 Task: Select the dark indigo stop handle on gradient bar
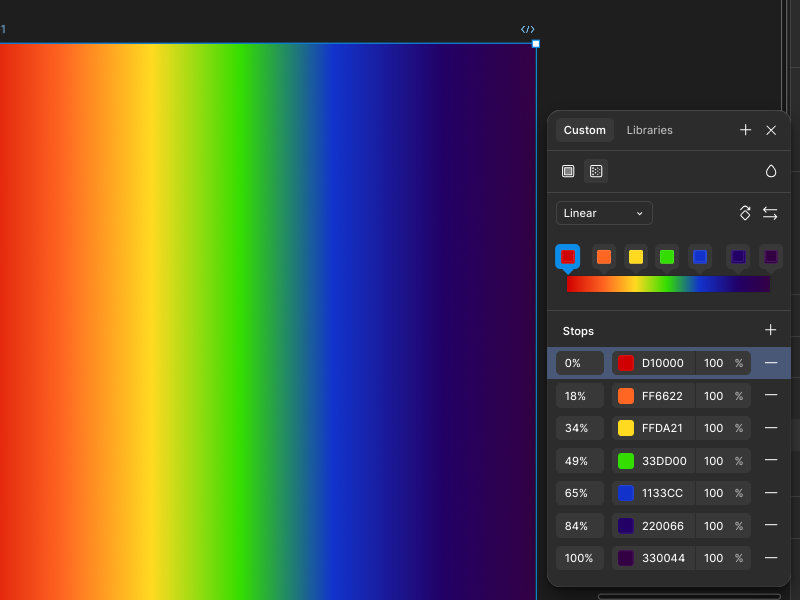738,257
